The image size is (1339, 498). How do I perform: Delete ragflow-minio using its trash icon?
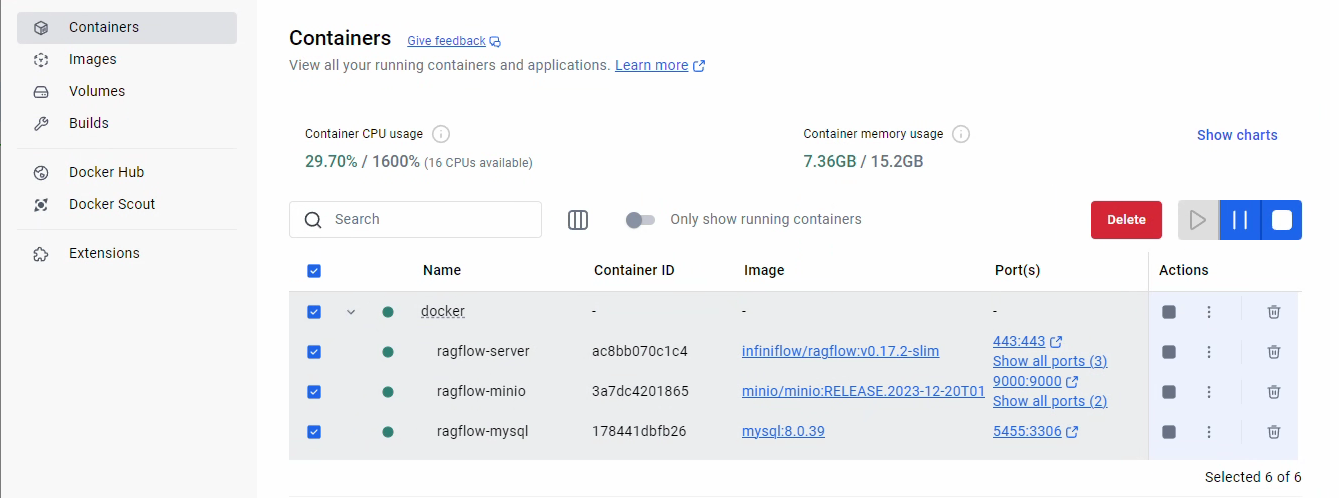point(1273,392)
